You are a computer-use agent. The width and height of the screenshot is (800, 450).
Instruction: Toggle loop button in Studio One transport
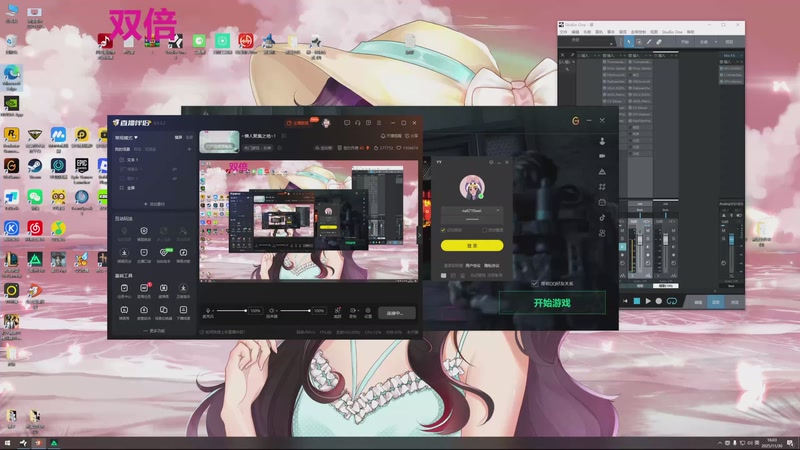671,301
